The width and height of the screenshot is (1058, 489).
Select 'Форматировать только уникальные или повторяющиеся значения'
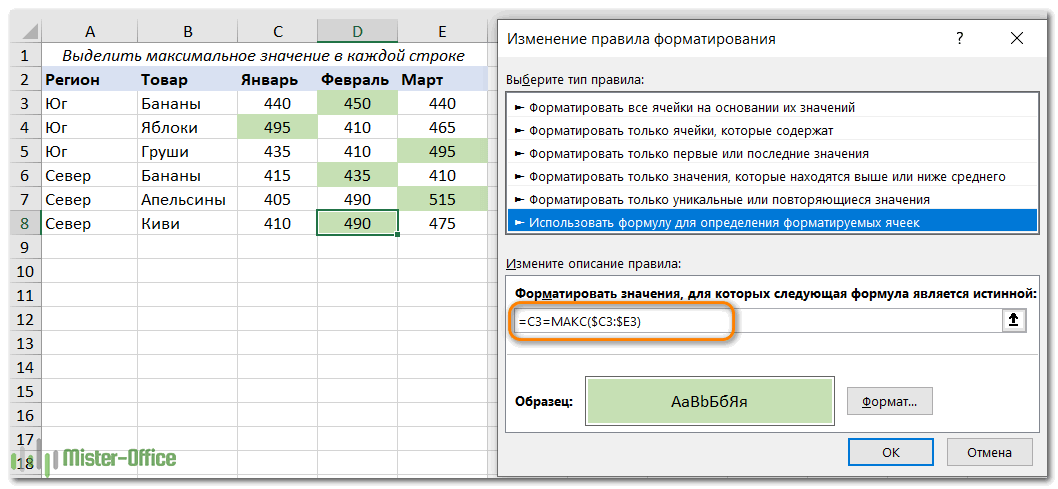[729, 199]
